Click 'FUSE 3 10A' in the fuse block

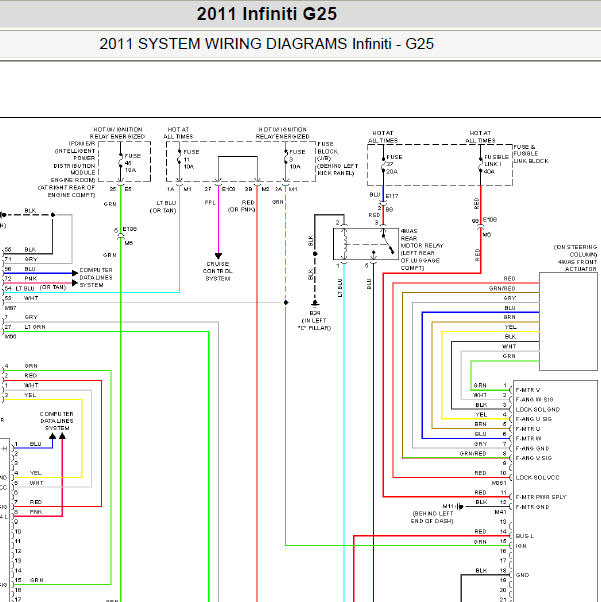point(297,159)
